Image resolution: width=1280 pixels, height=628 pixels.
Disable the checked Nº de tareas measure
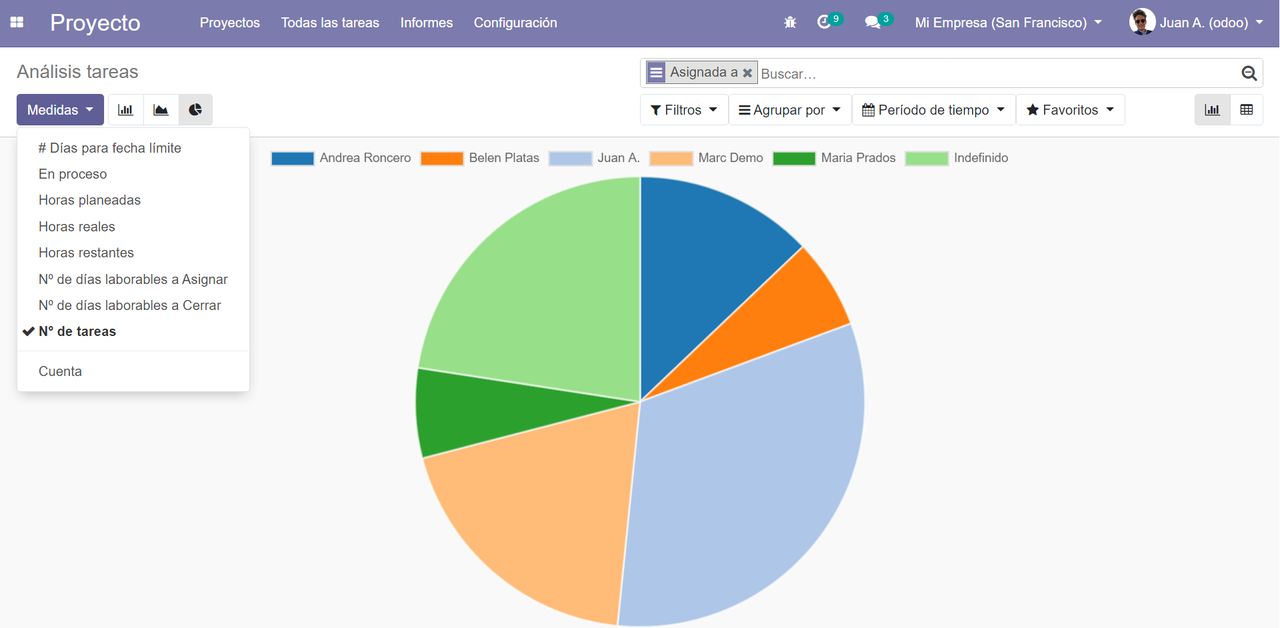pyautogui.click(x=78, y=331)
